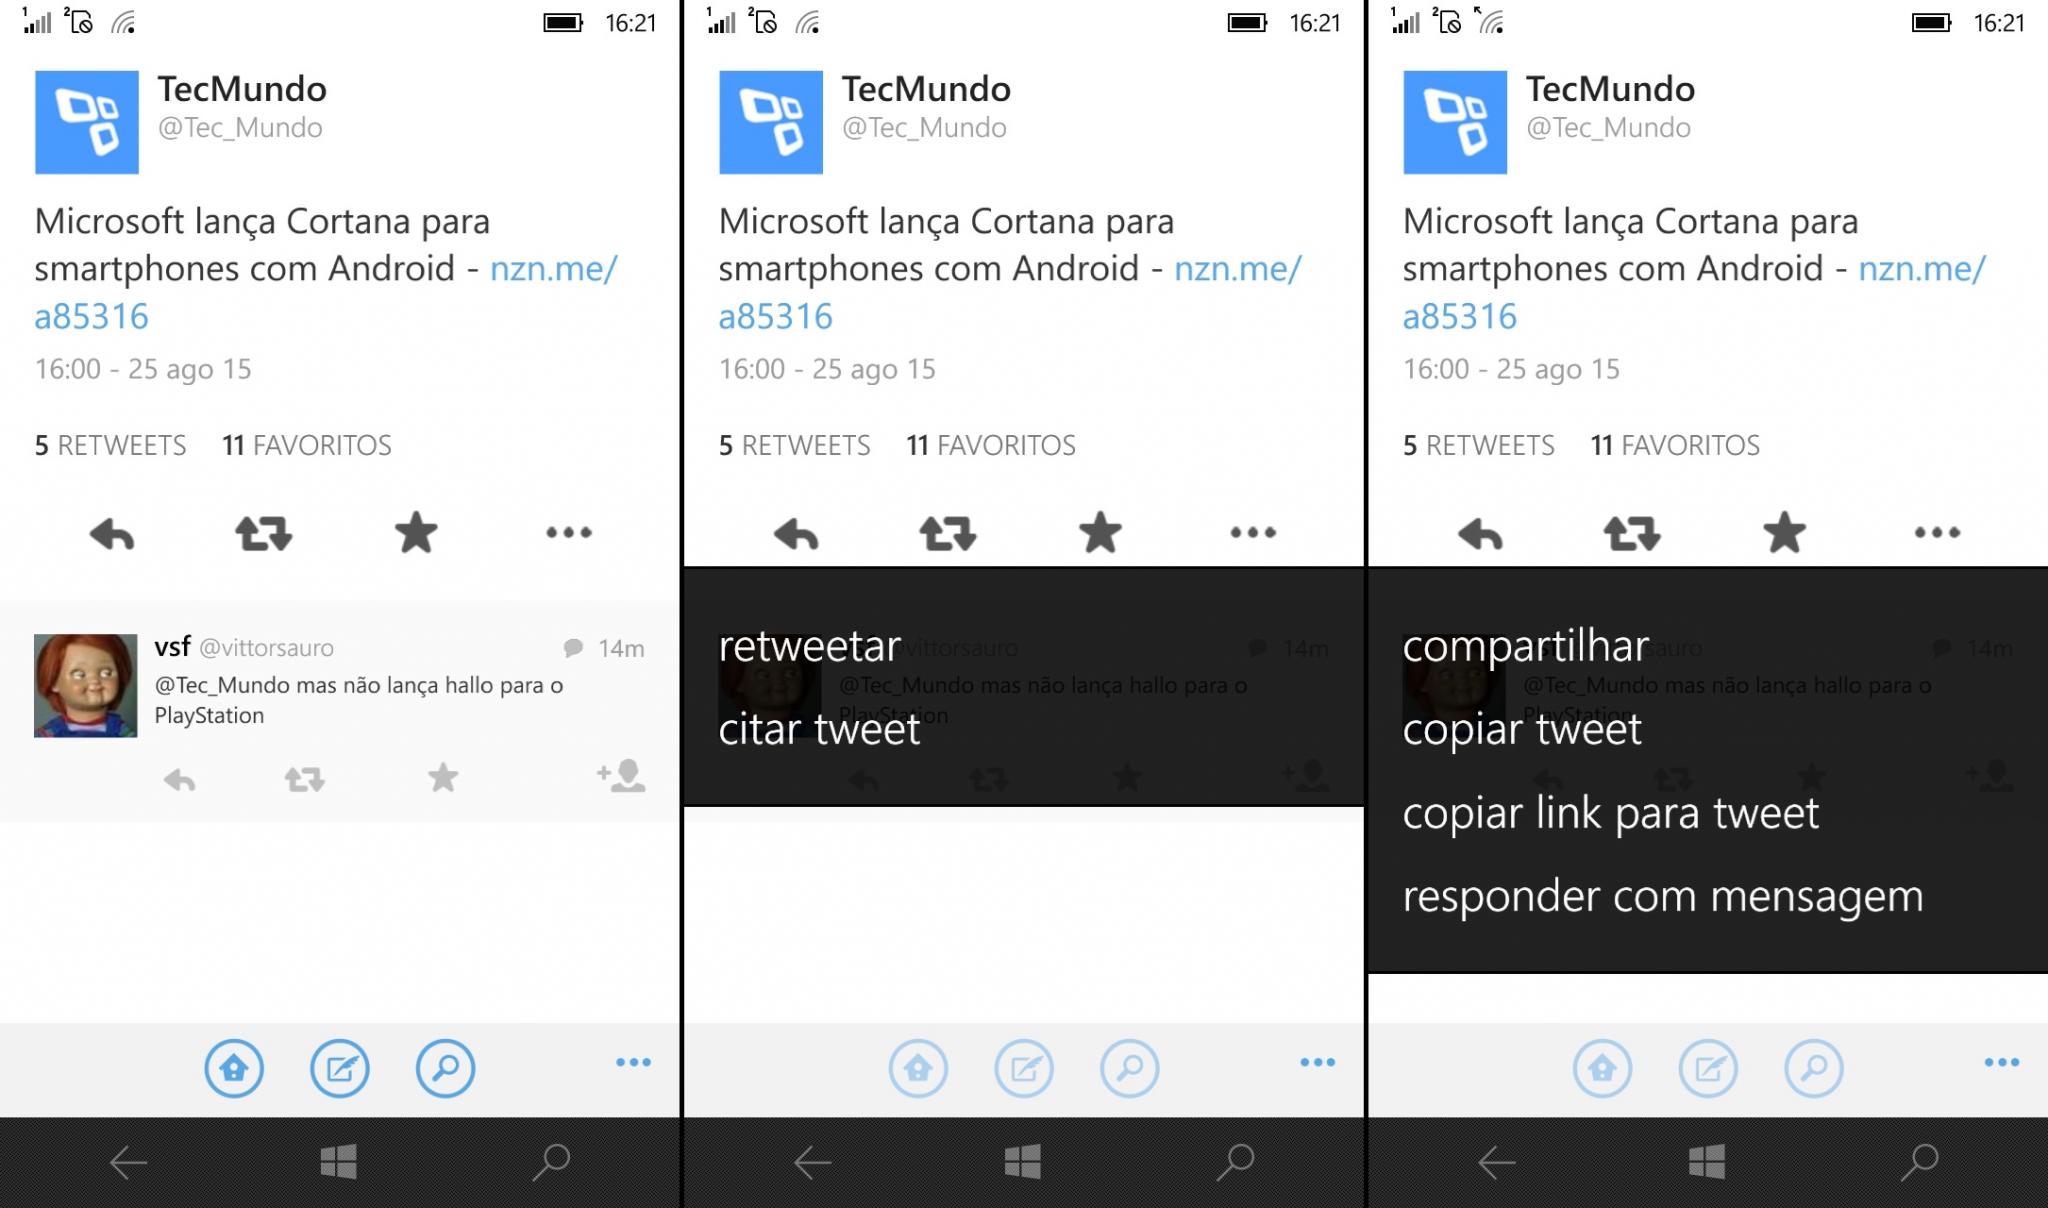Tap retweet icon in right screen tweet
The width and height of the screenshot is (2048, 1208).
click(x=1632, y=534)
